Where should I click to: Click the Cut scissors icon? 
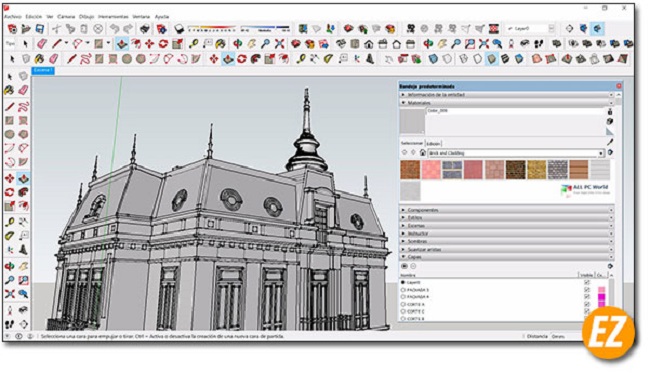[56, 29]
